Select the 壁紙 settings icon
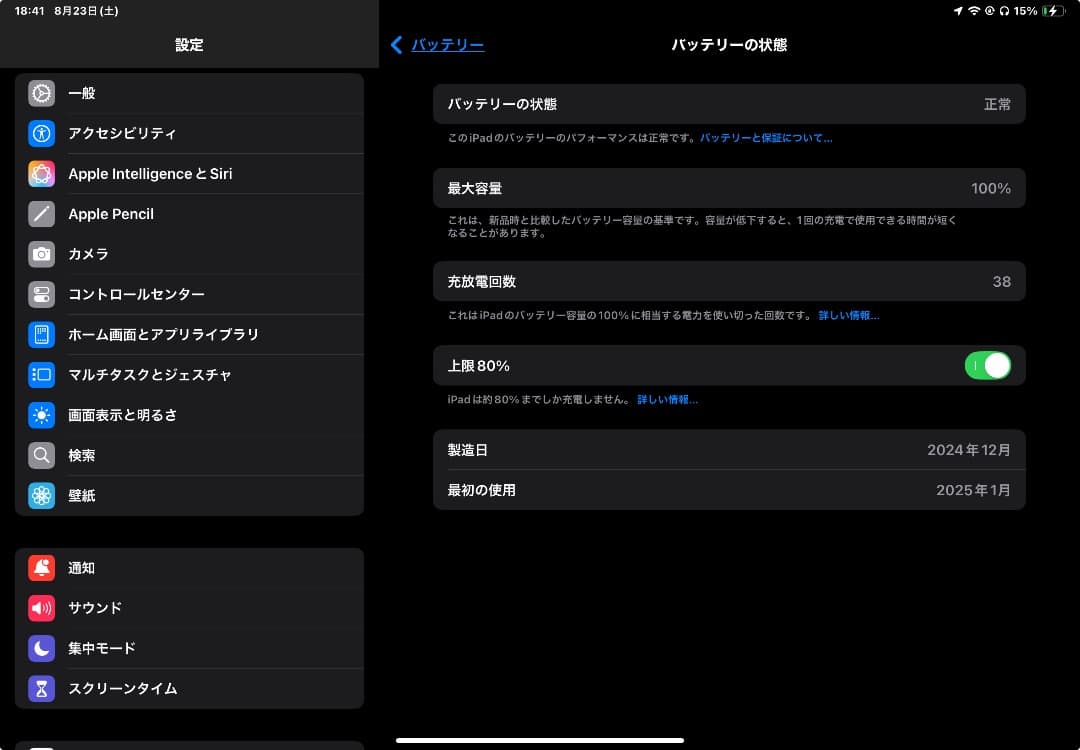 click(42, 495)
